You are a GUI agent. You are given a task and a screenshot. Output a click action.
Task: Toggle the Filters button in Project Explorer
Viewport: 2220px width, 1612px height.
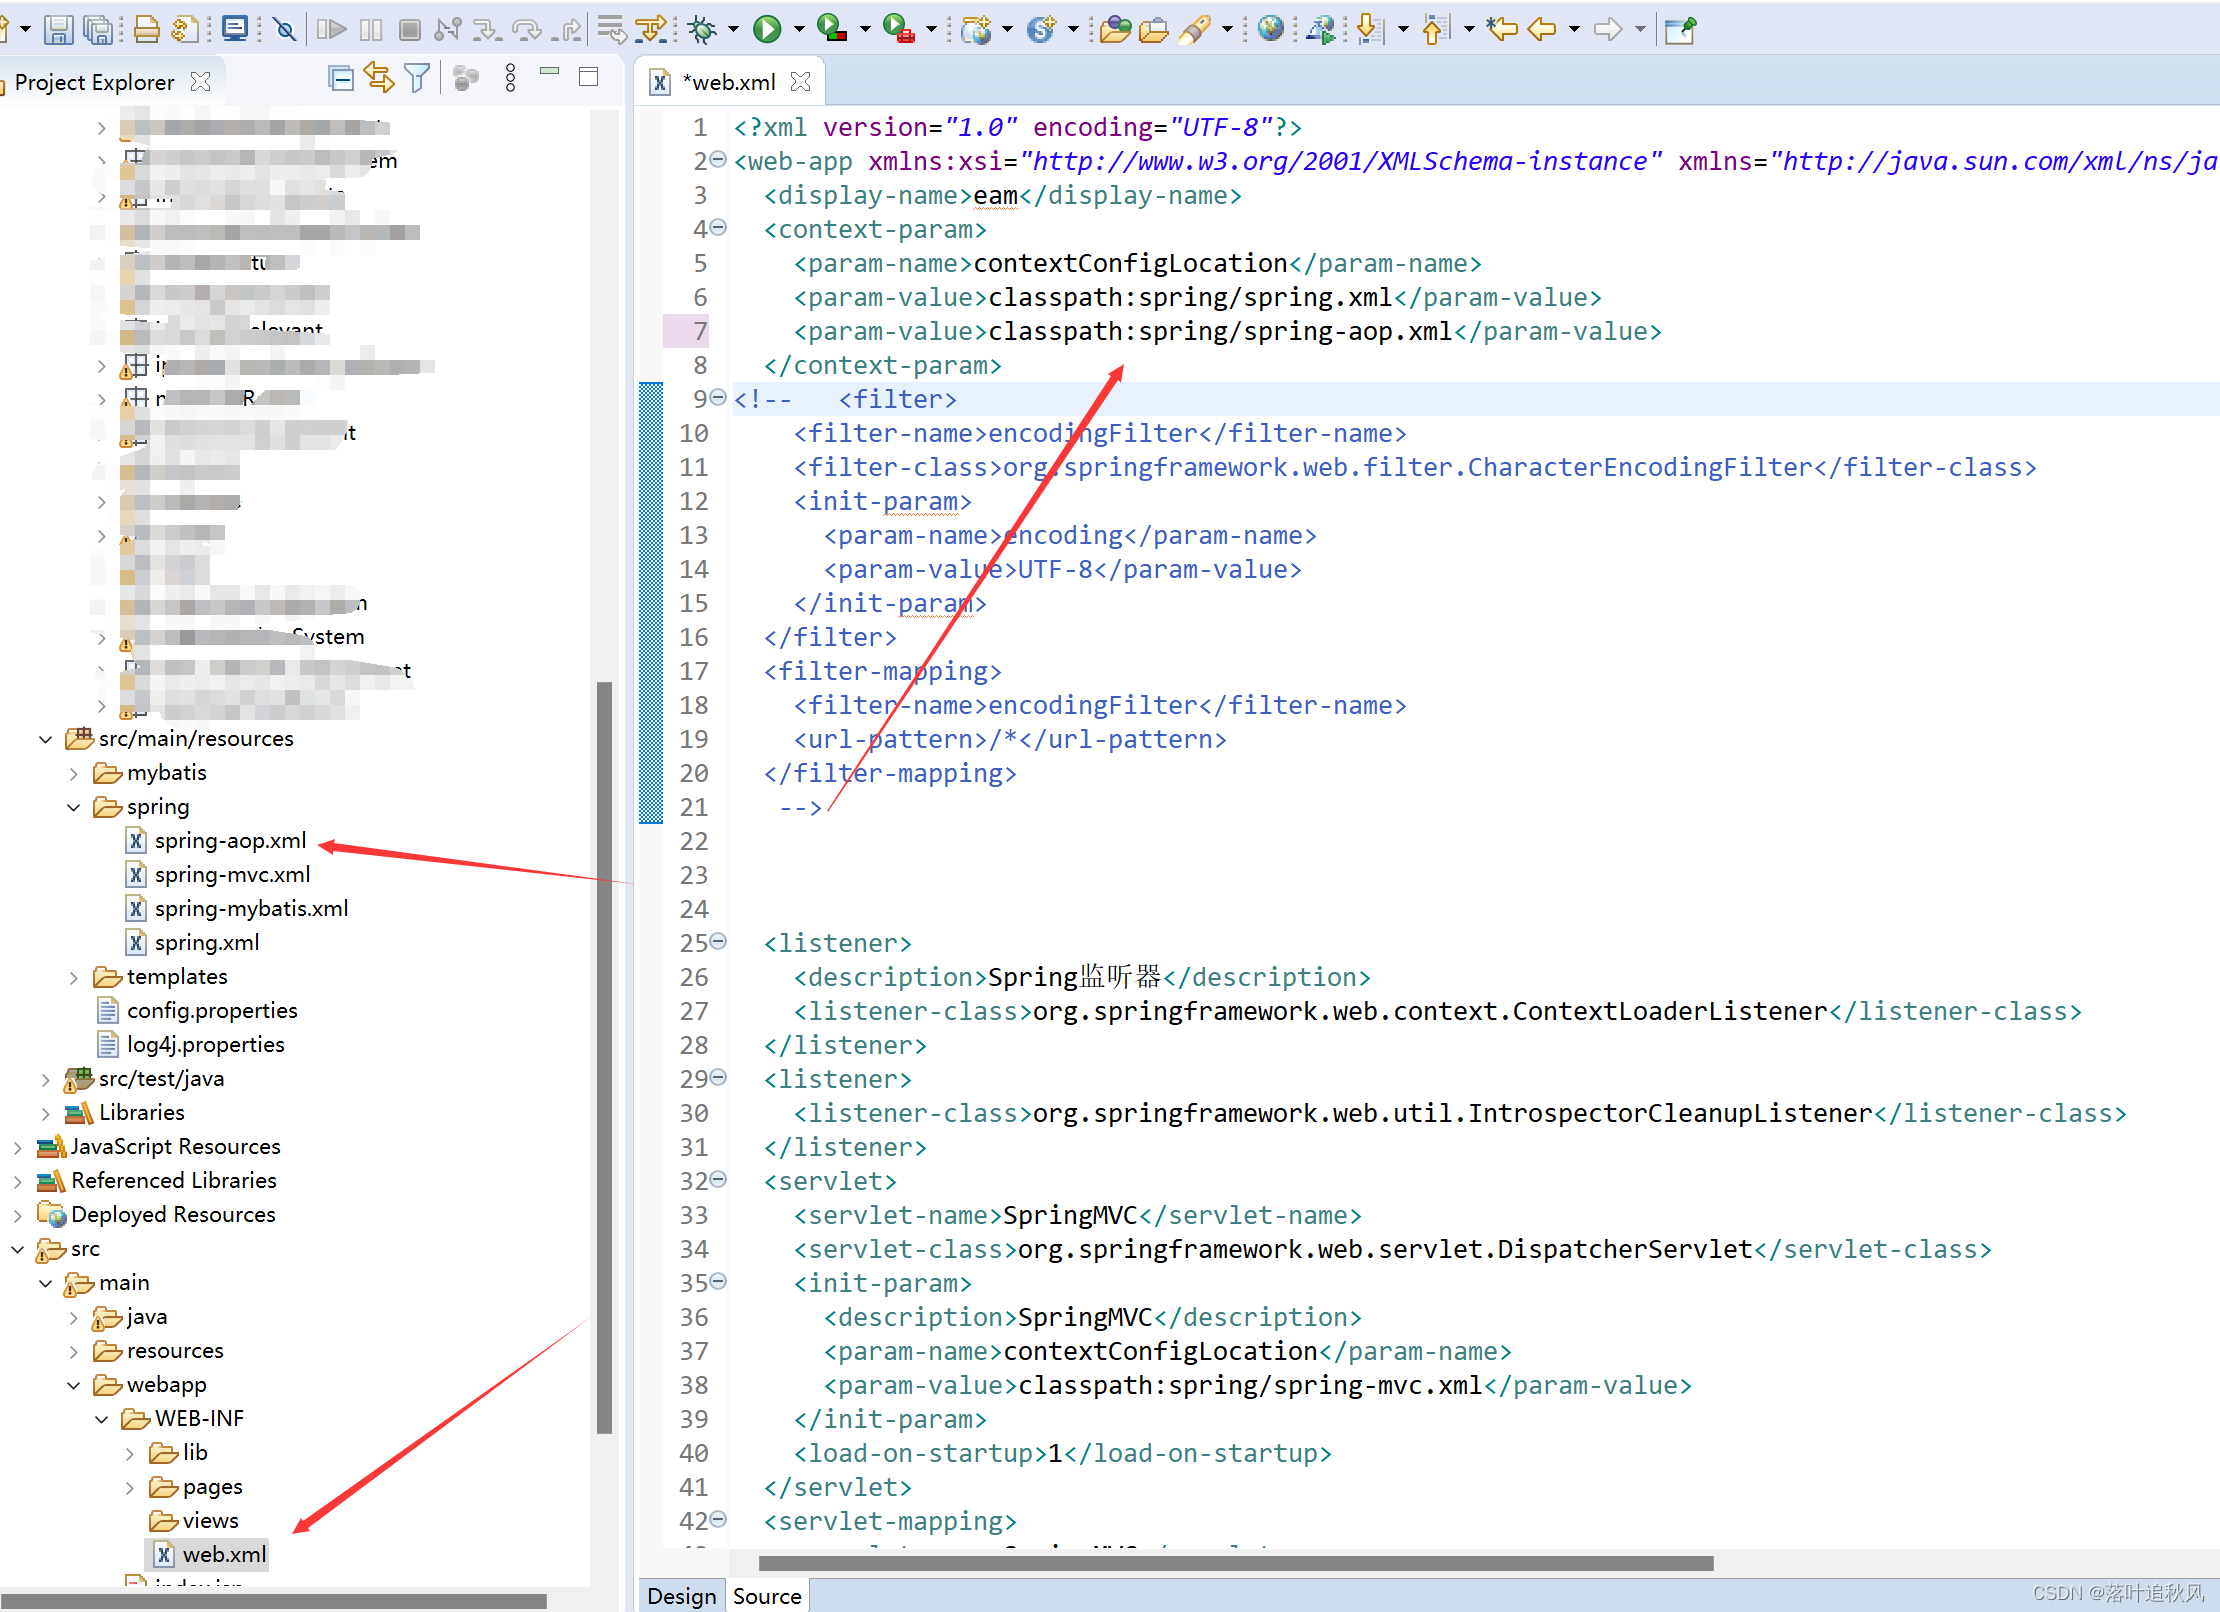[416, 77]
